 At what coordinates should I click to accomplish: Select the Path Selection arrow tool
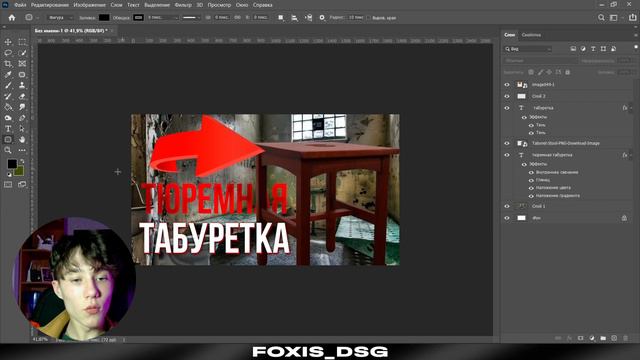click(x=22, y=129)
